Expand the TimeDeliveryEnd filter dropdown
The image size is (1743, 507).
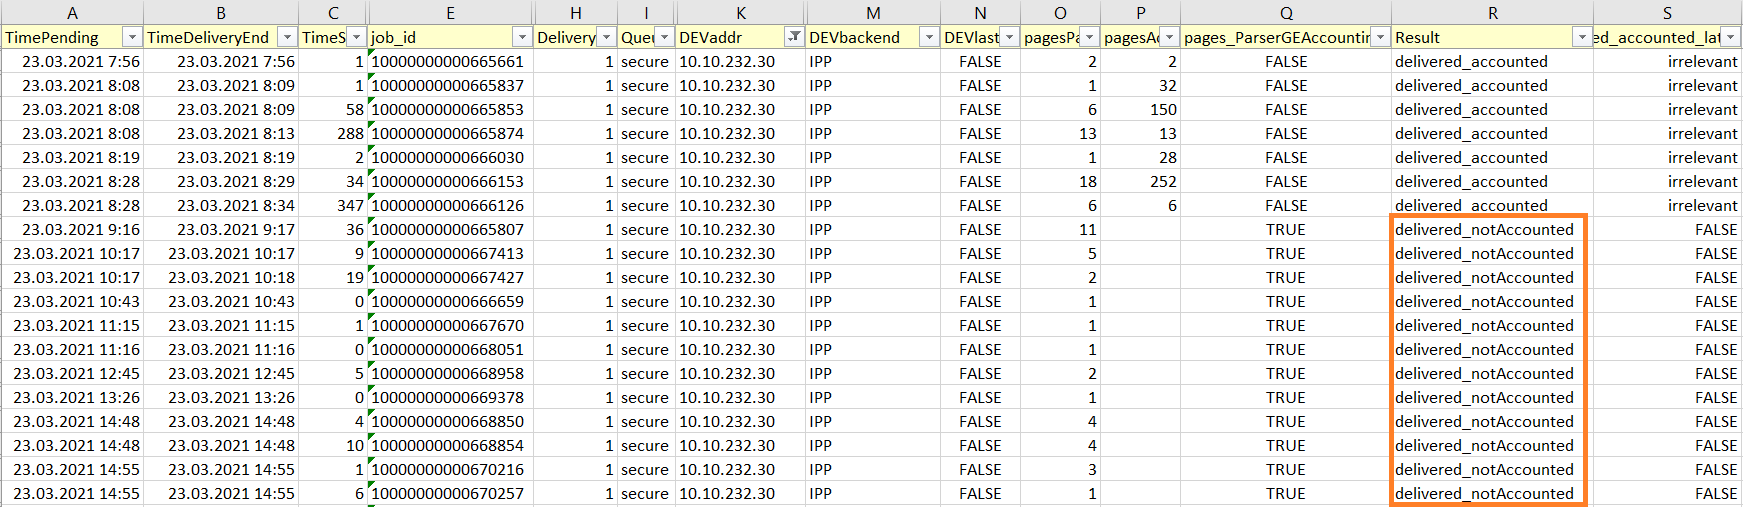[287, 37]
